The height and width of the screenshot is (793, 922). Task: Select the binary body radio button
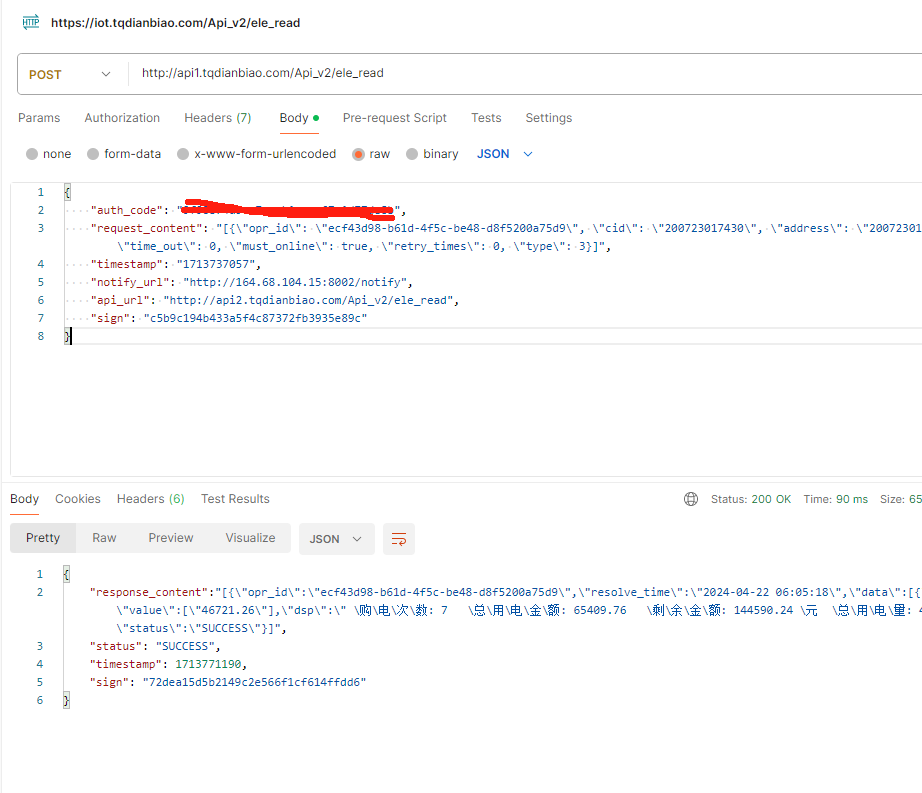point(412,154)
